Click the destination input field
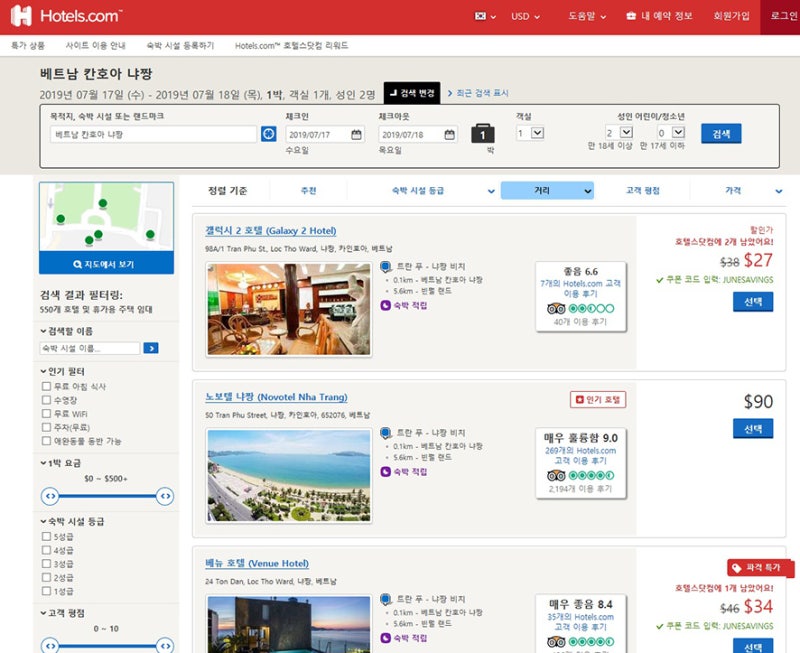The height and width of the screenshot is (653, 800). pos(154,135)
